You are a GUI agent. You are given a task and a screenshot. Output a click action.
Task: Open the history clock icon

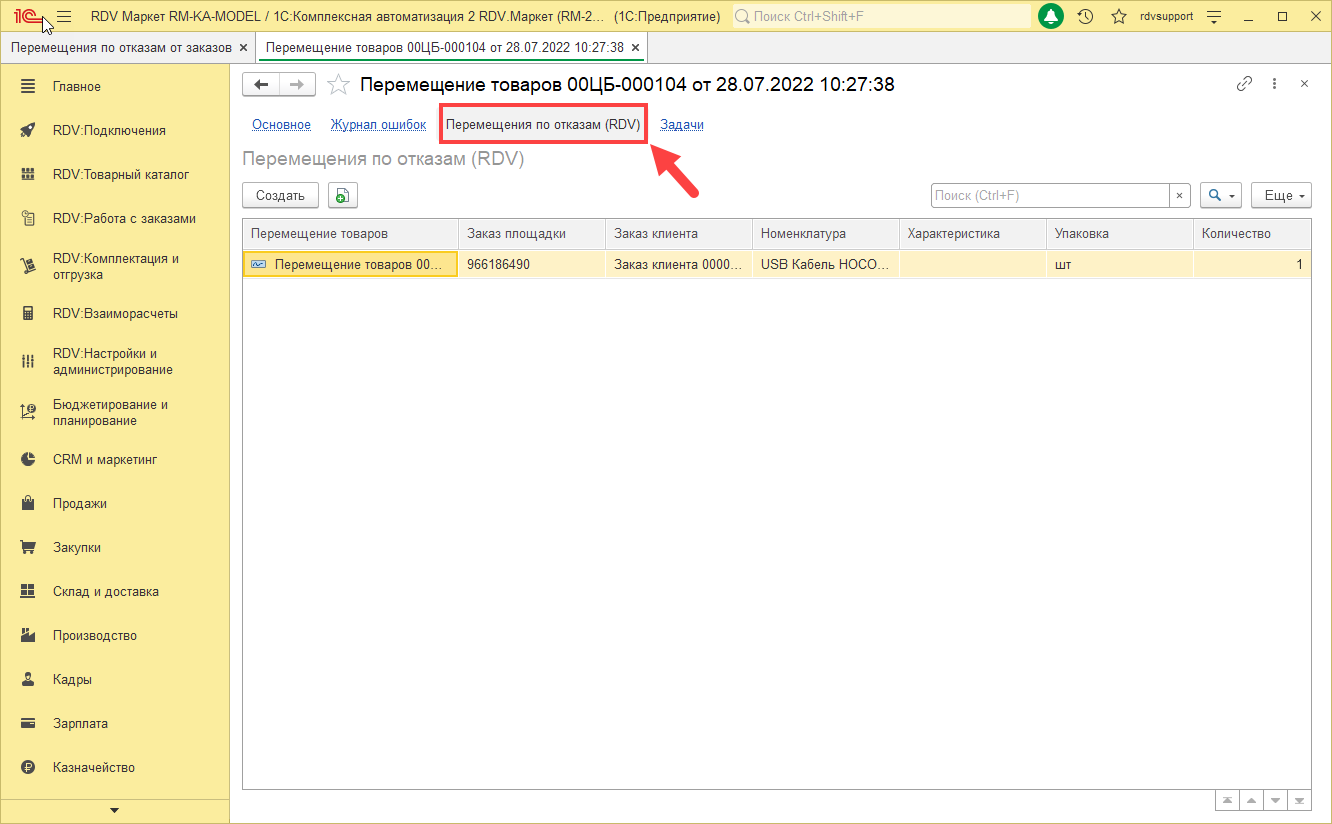tap(1085, 16)
